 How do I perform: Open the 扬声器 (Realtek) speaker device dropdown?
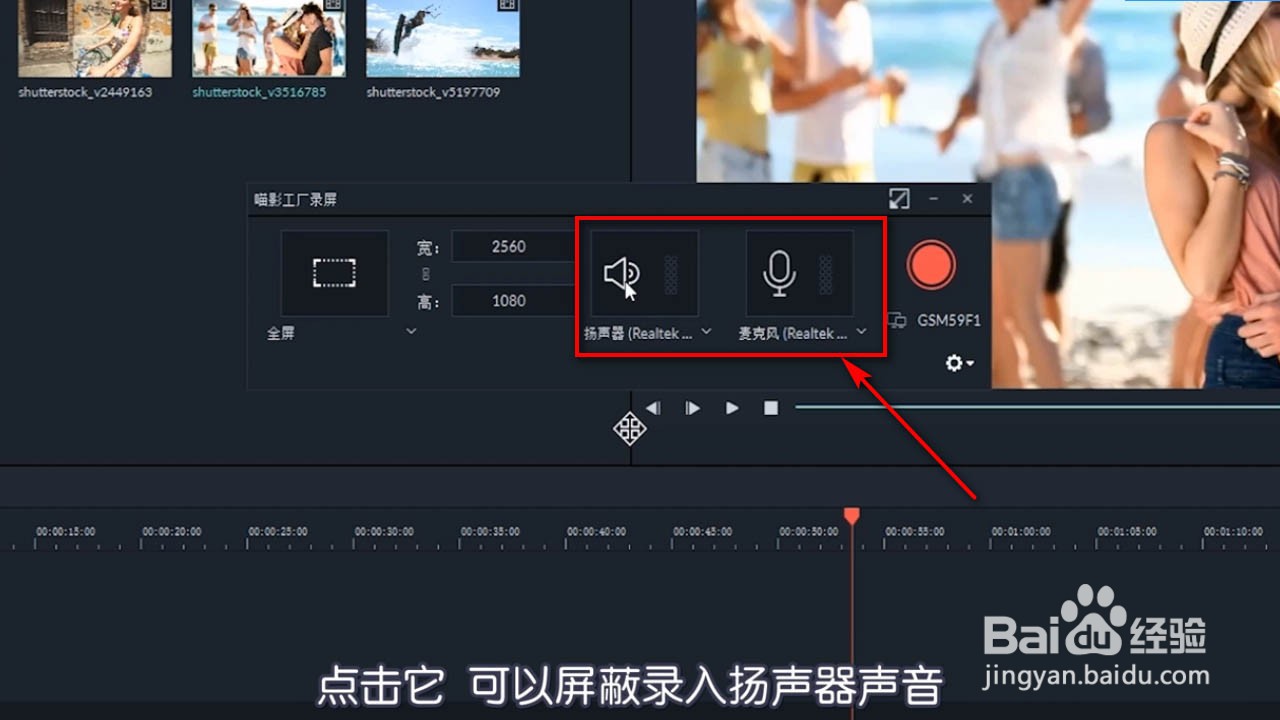[706, 333]
